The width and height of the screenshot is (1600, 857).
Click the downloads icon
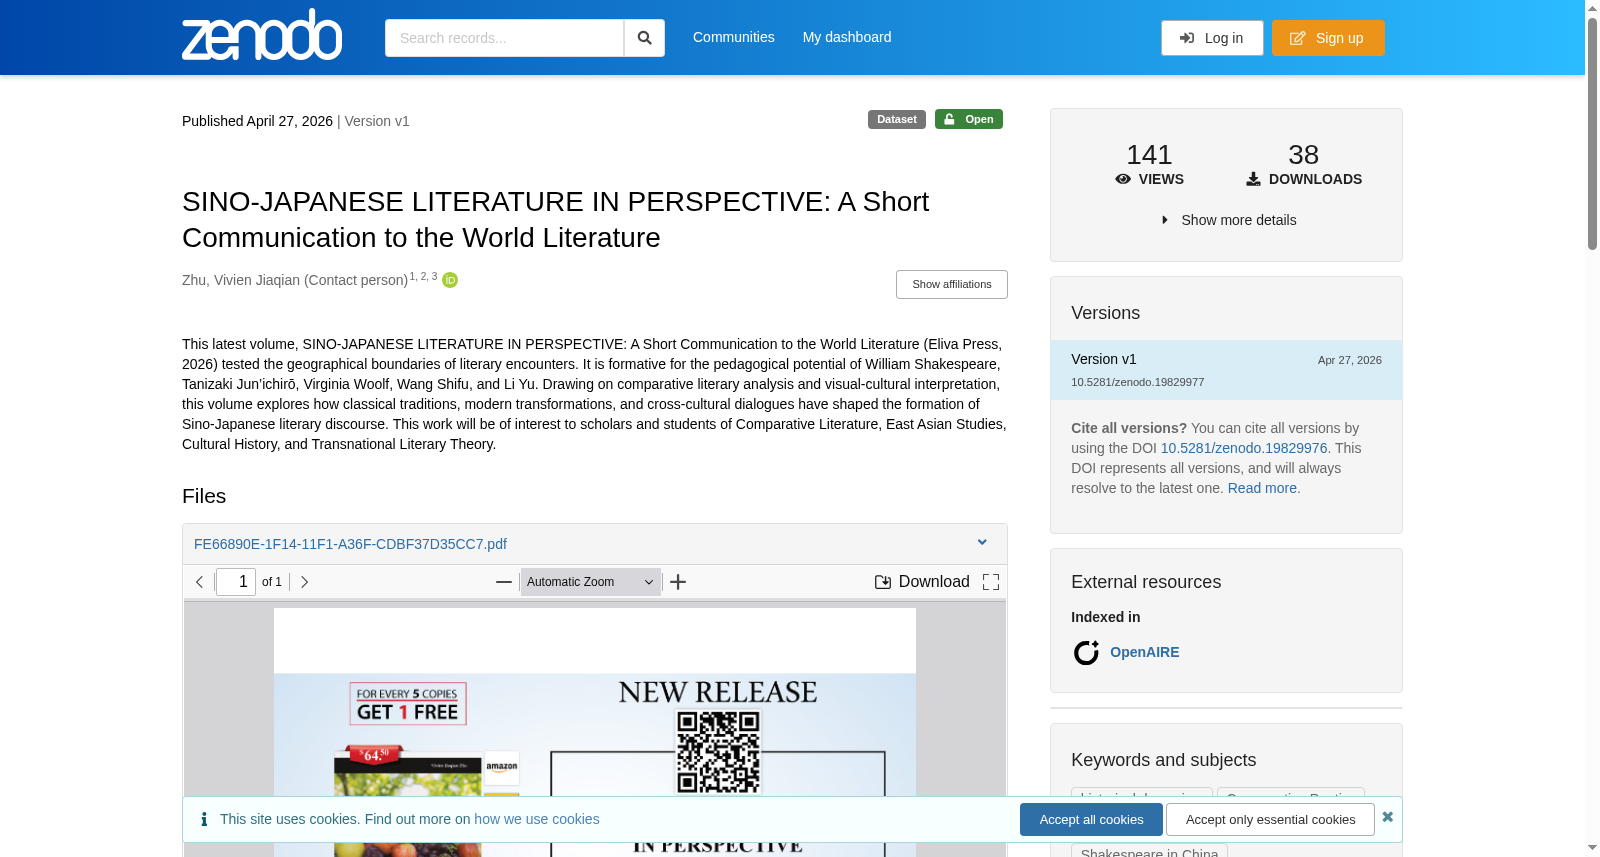point(1253,179)
